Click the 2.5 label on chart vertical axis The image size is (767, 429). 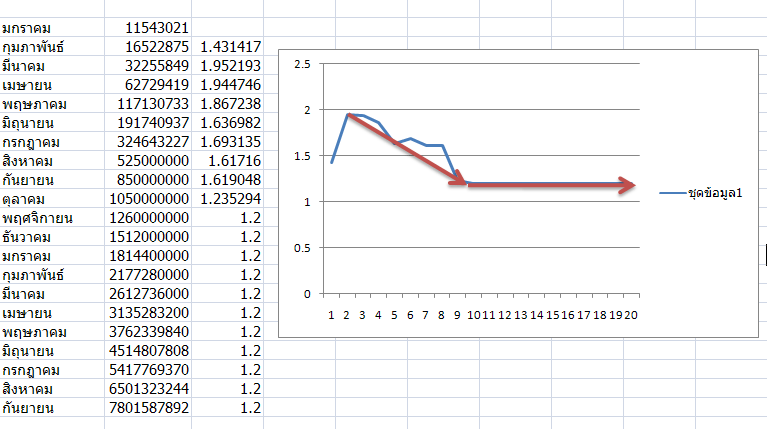pyautogui.click(x=302, y=64)
